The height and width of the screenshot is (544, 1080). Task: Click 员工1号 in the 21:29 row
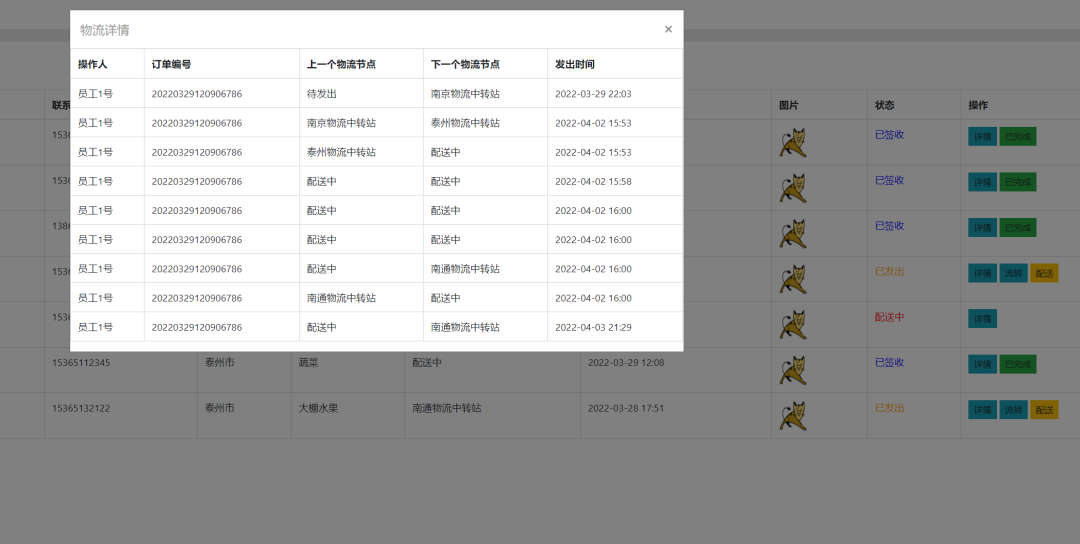click(x=95, y=327)
